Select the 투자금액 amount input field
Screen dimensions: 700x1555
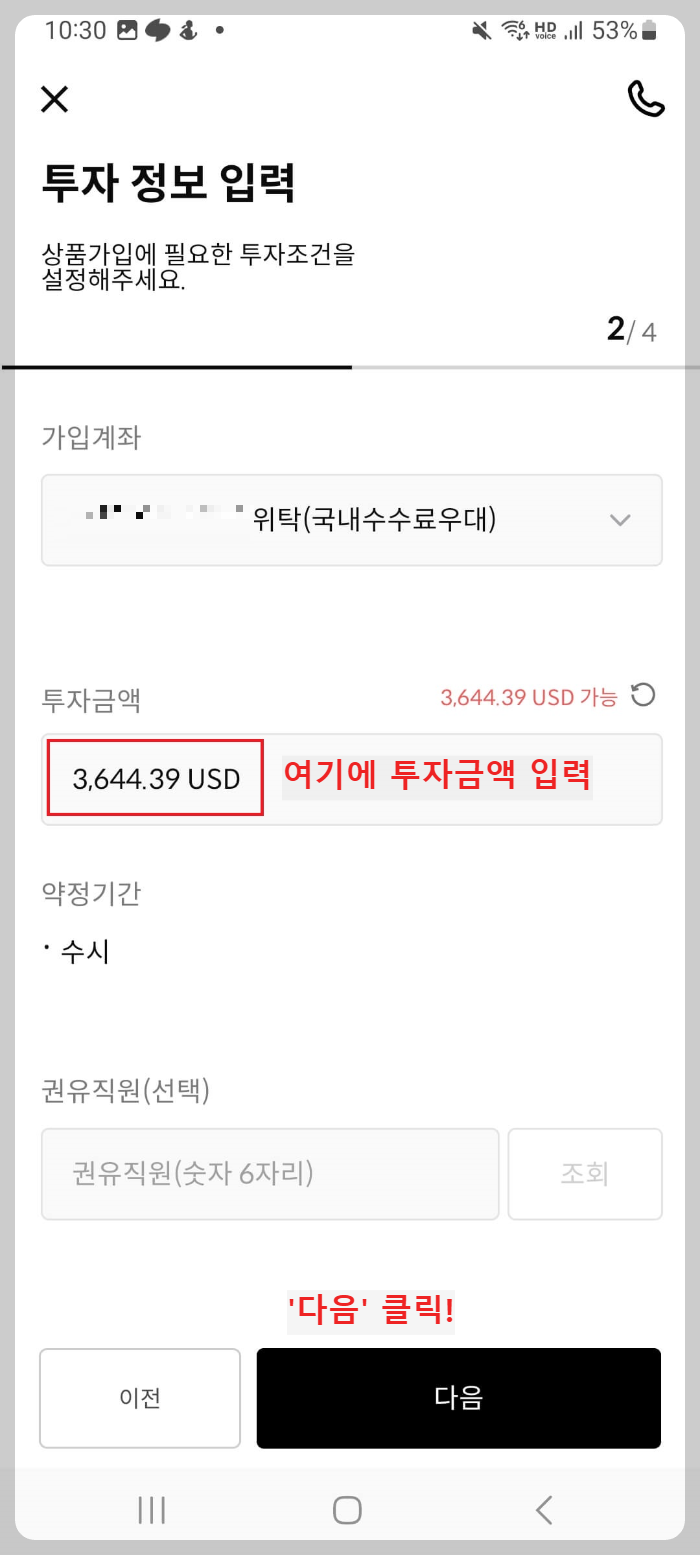pyautogui.click(x=155, y=778)
